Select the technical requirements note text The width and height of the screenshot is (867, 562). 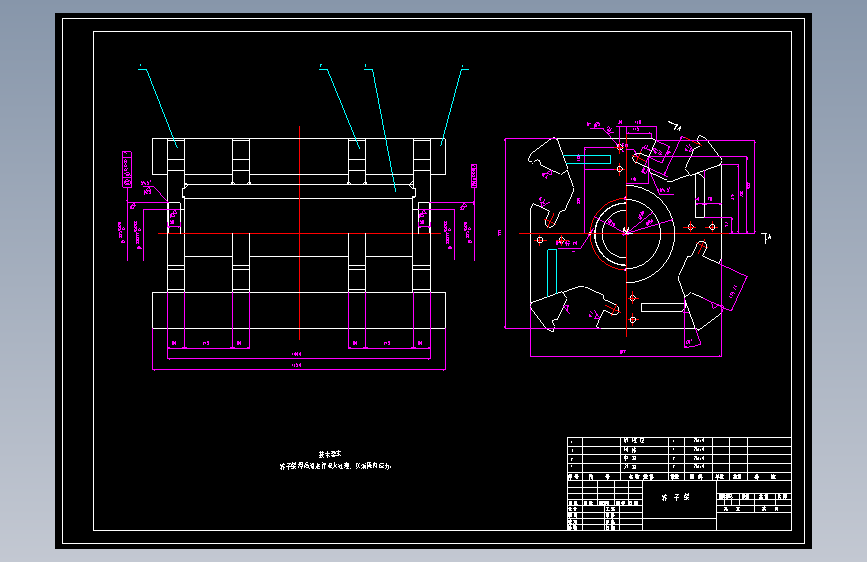click(x=336, y=460)
